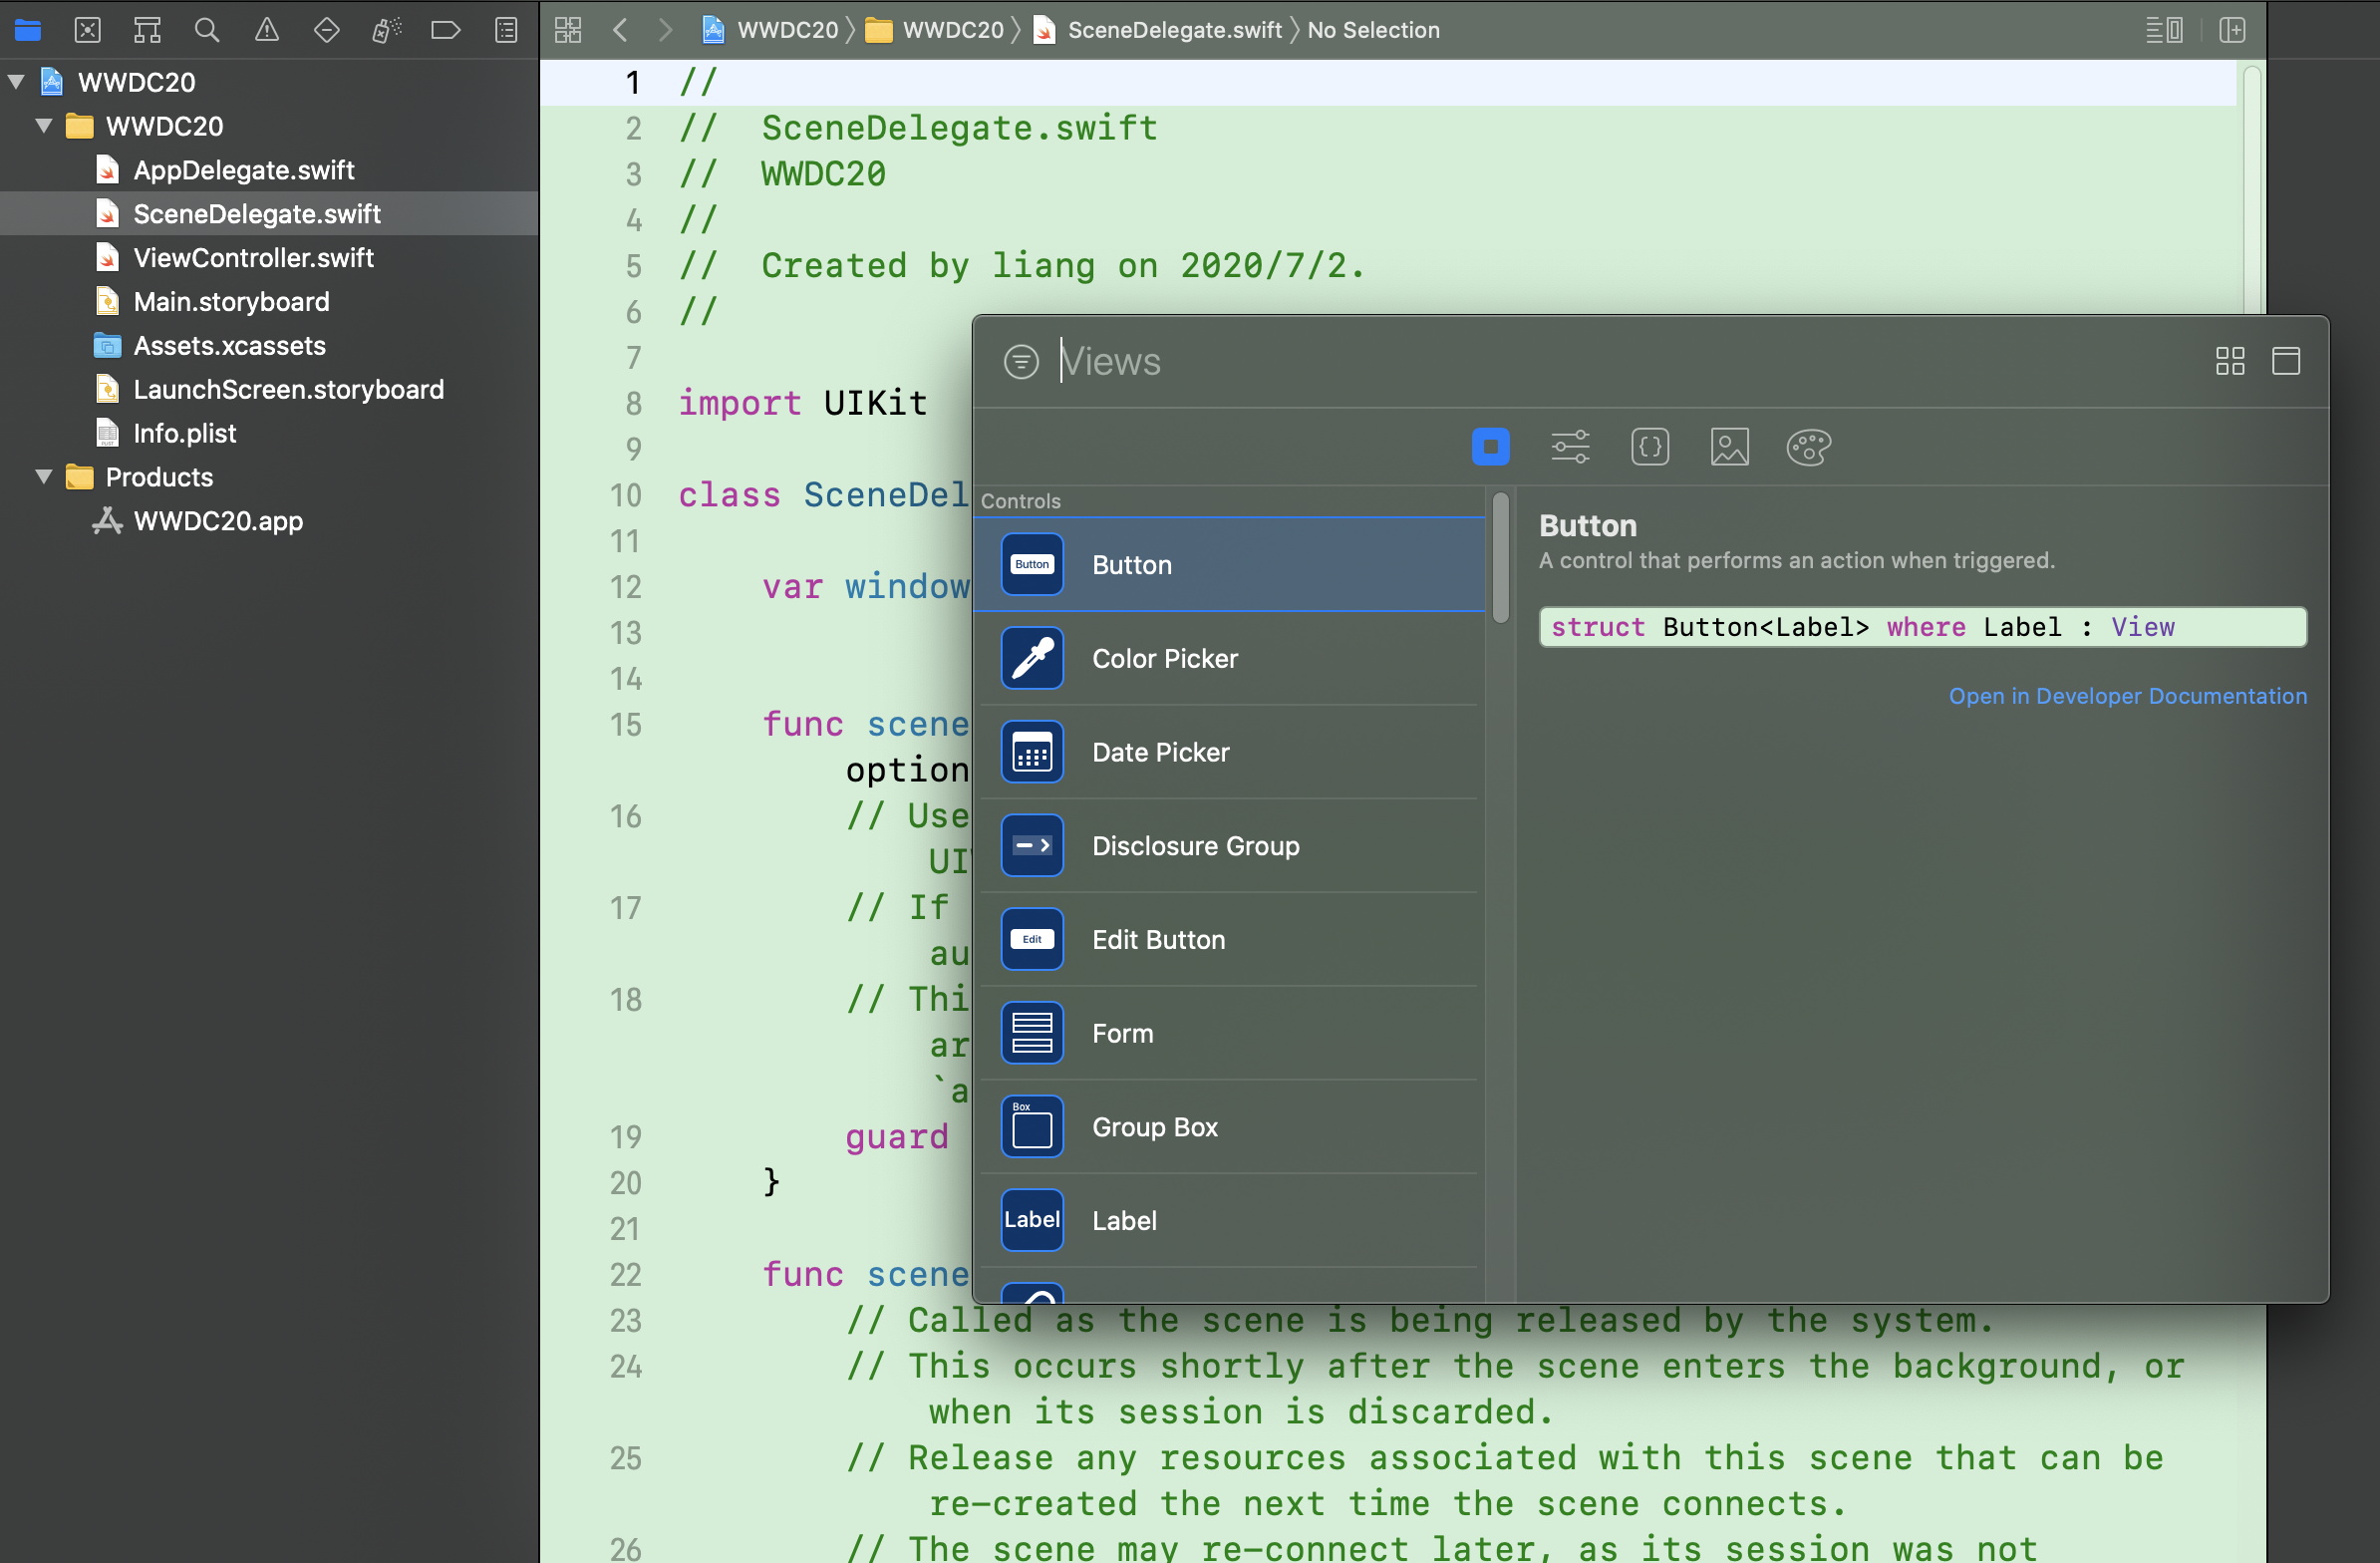Screen dimensions: 2380x1563
Task: Open the Symbol navigator
Action: click(147, 30)
